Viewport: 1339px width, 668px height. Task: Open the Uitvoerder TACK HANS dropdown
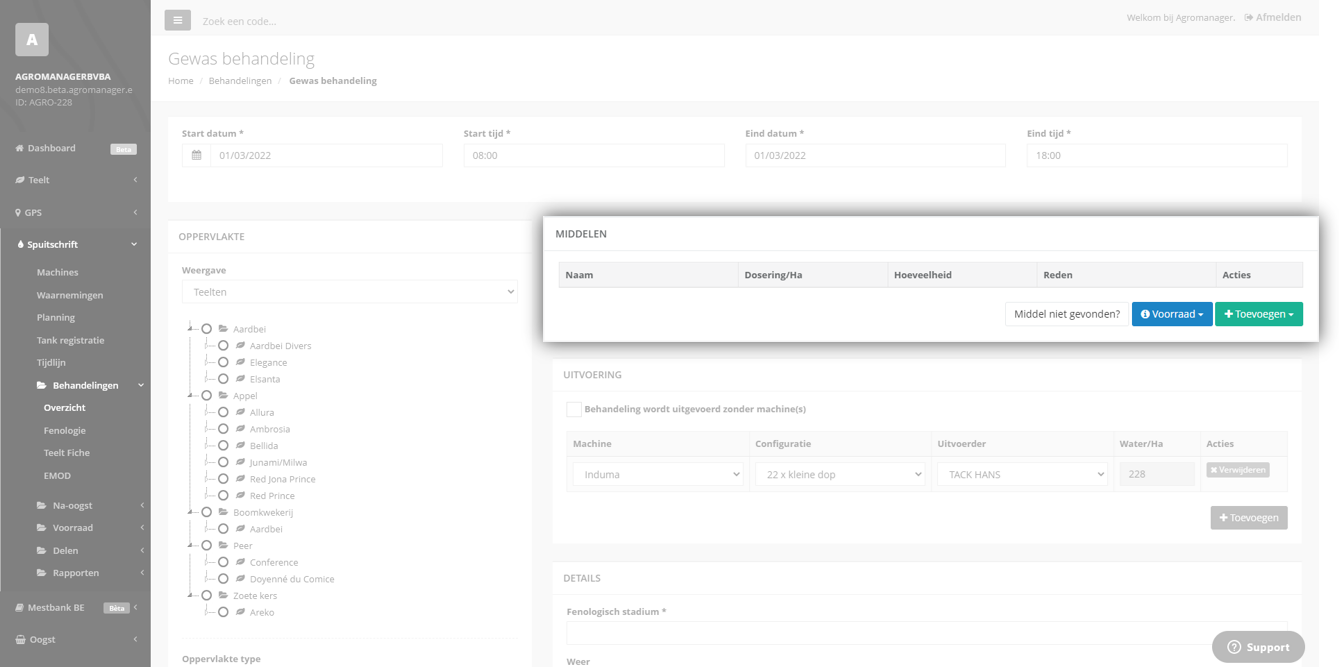coord(1022,474)
